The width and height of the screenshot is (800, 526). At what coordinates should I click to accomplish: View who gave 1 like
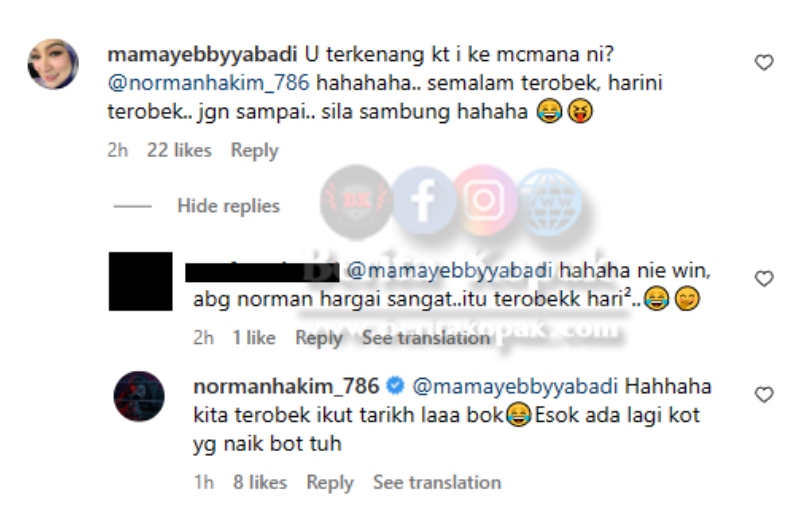(x=254, y=337)
